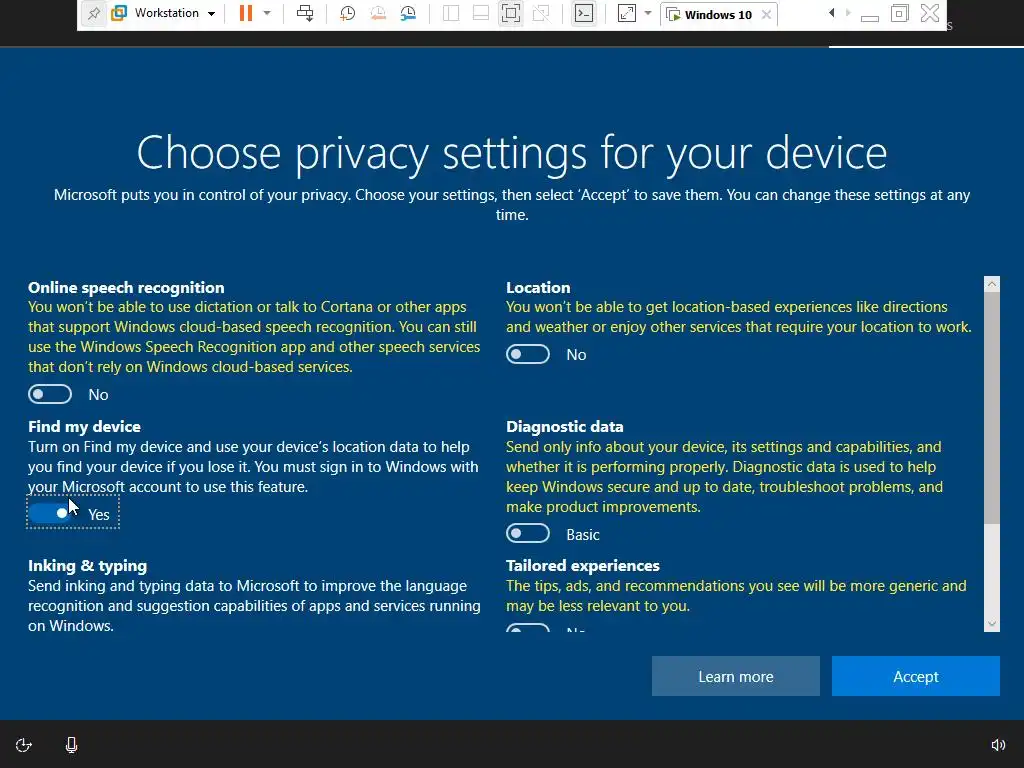Enter full screen mode icon
The height and width of the screenshot is (768, 1024).
coord(511,13)
